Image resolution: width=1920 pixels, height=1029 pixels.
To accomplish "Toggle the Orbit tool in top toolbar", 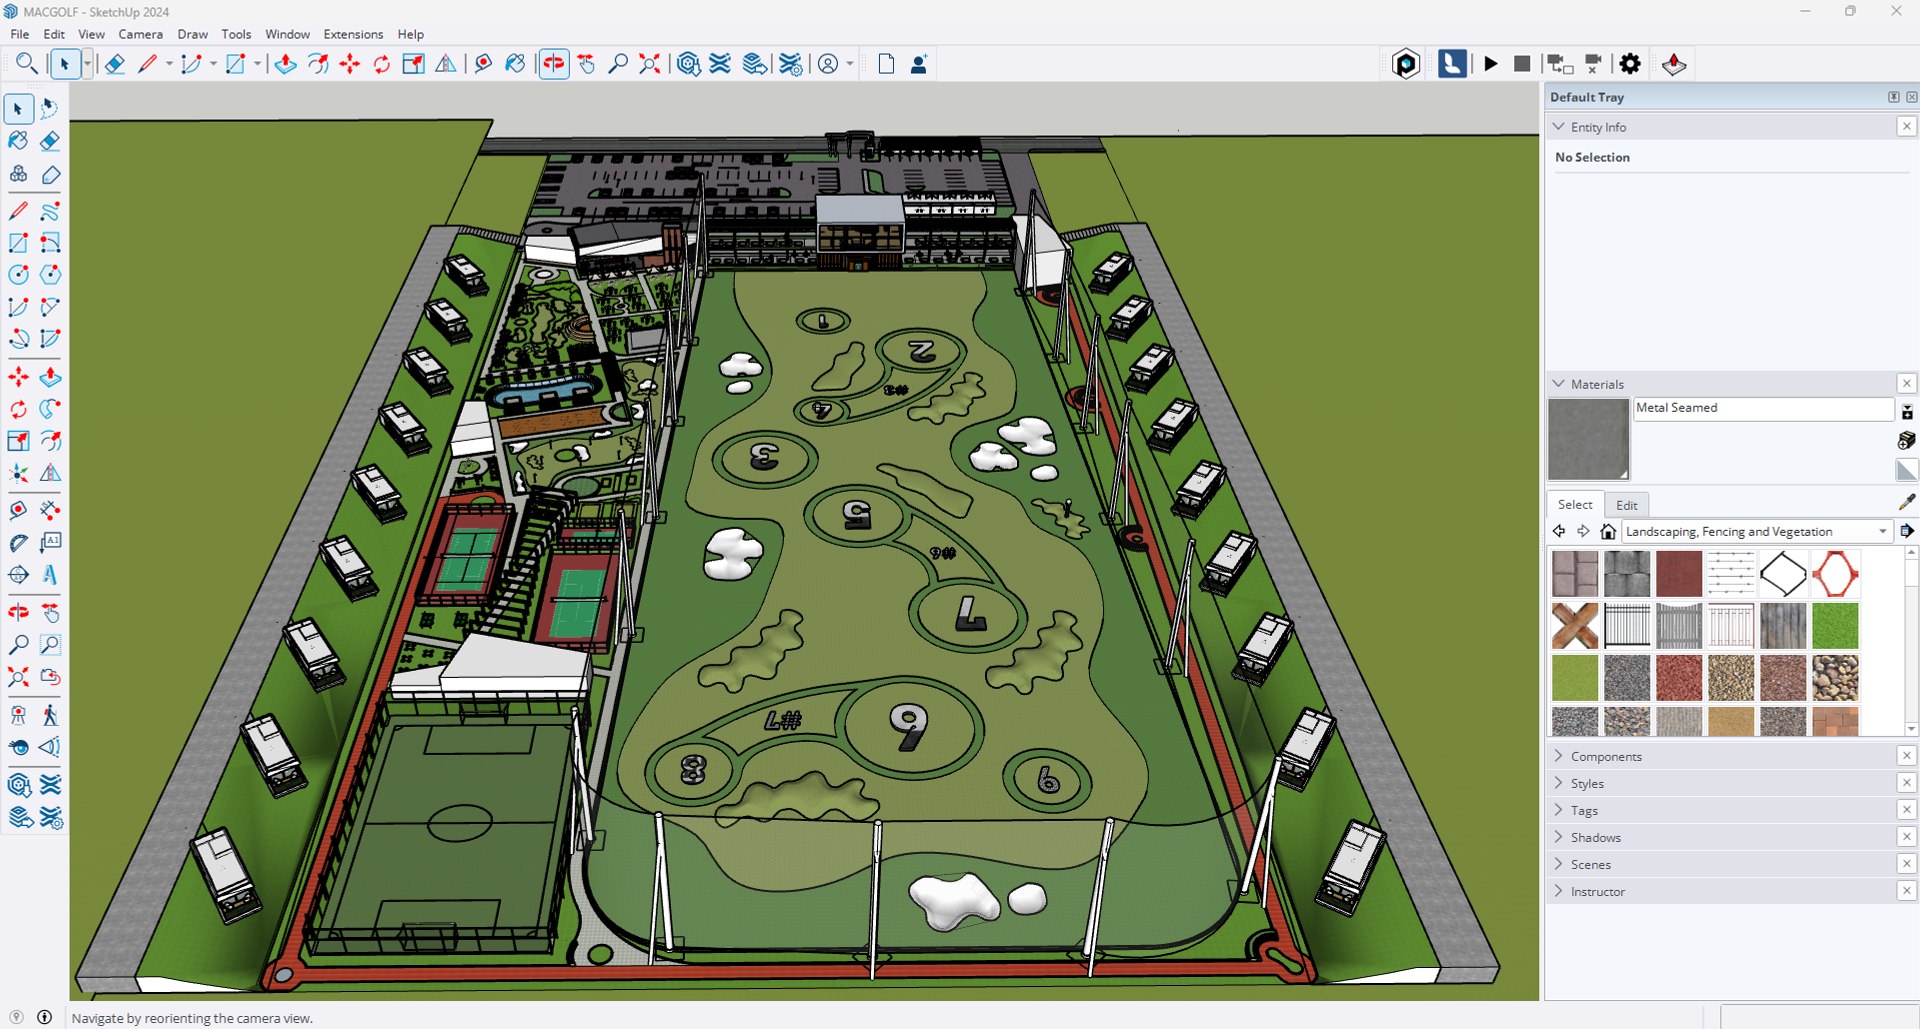I will (554, 64).
